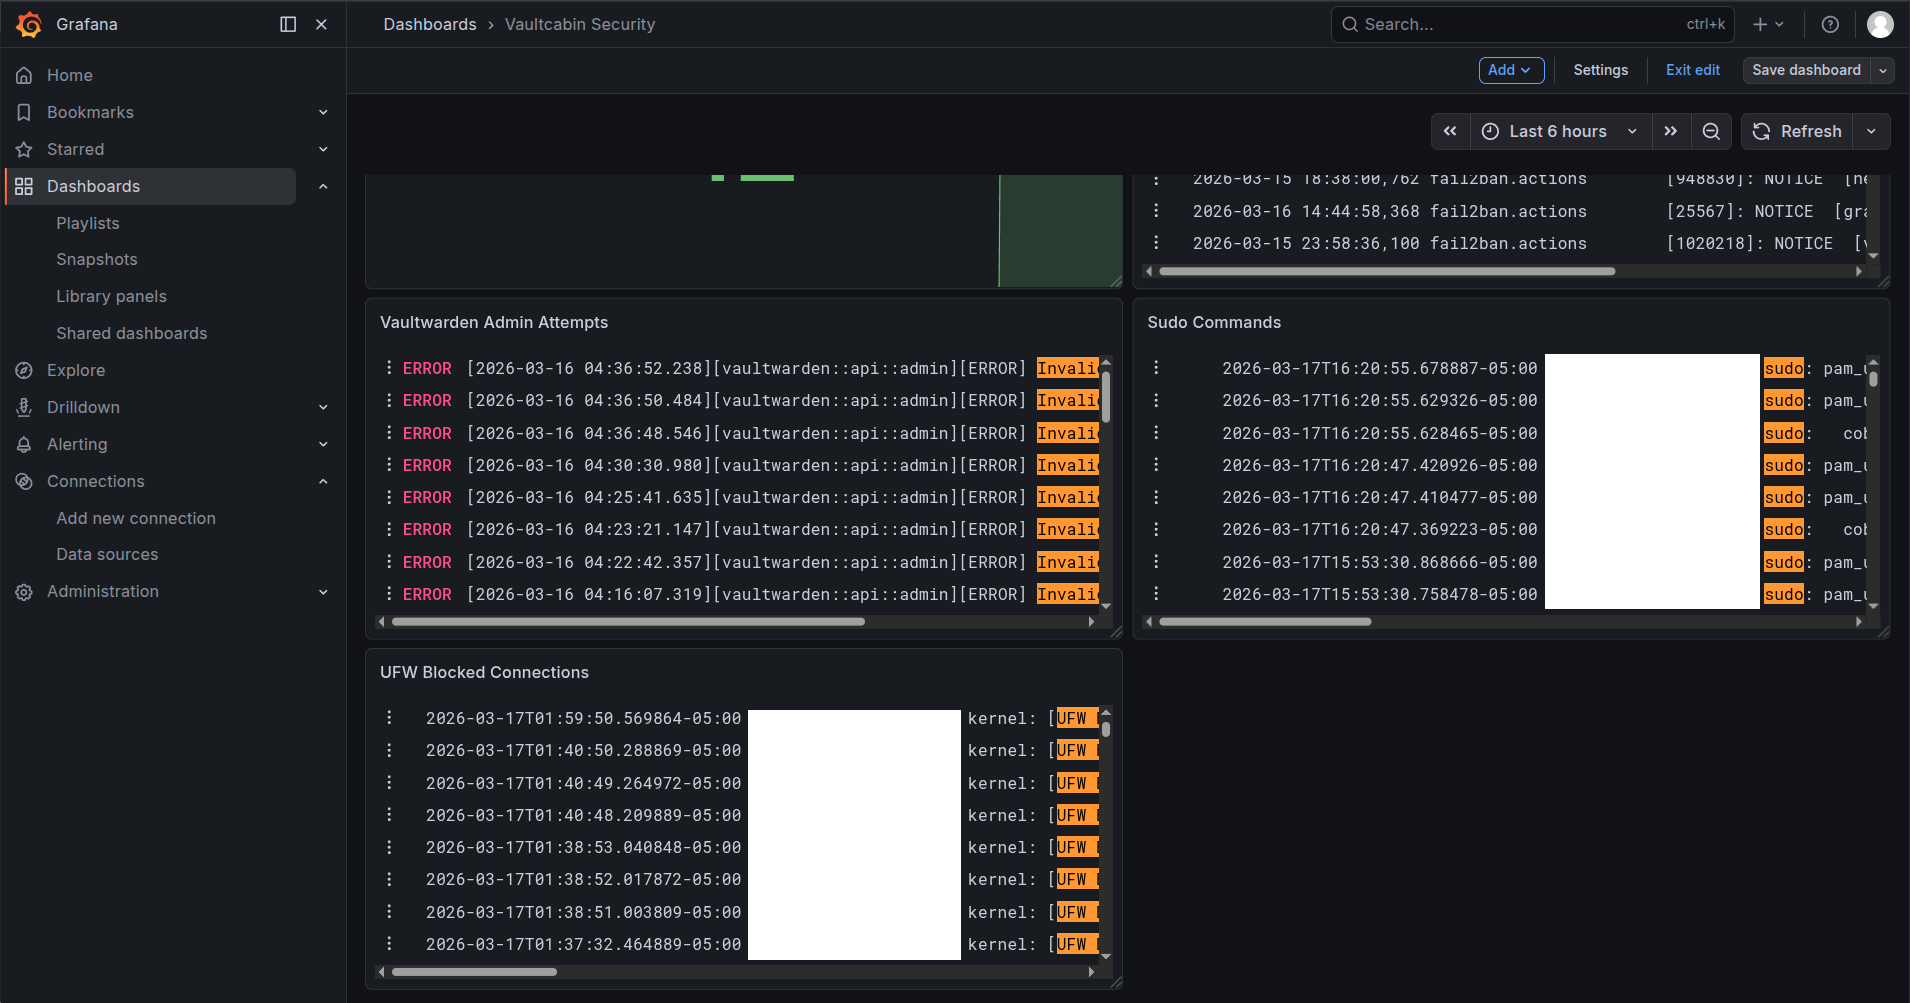Open log menu for sudo 15:53:30.868666 row
This screenshot has width=1910, height=1003.
1156,562
